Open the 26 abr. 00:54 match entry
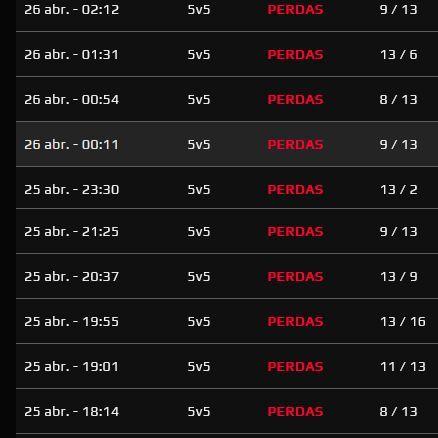 (x=227, y=99)
